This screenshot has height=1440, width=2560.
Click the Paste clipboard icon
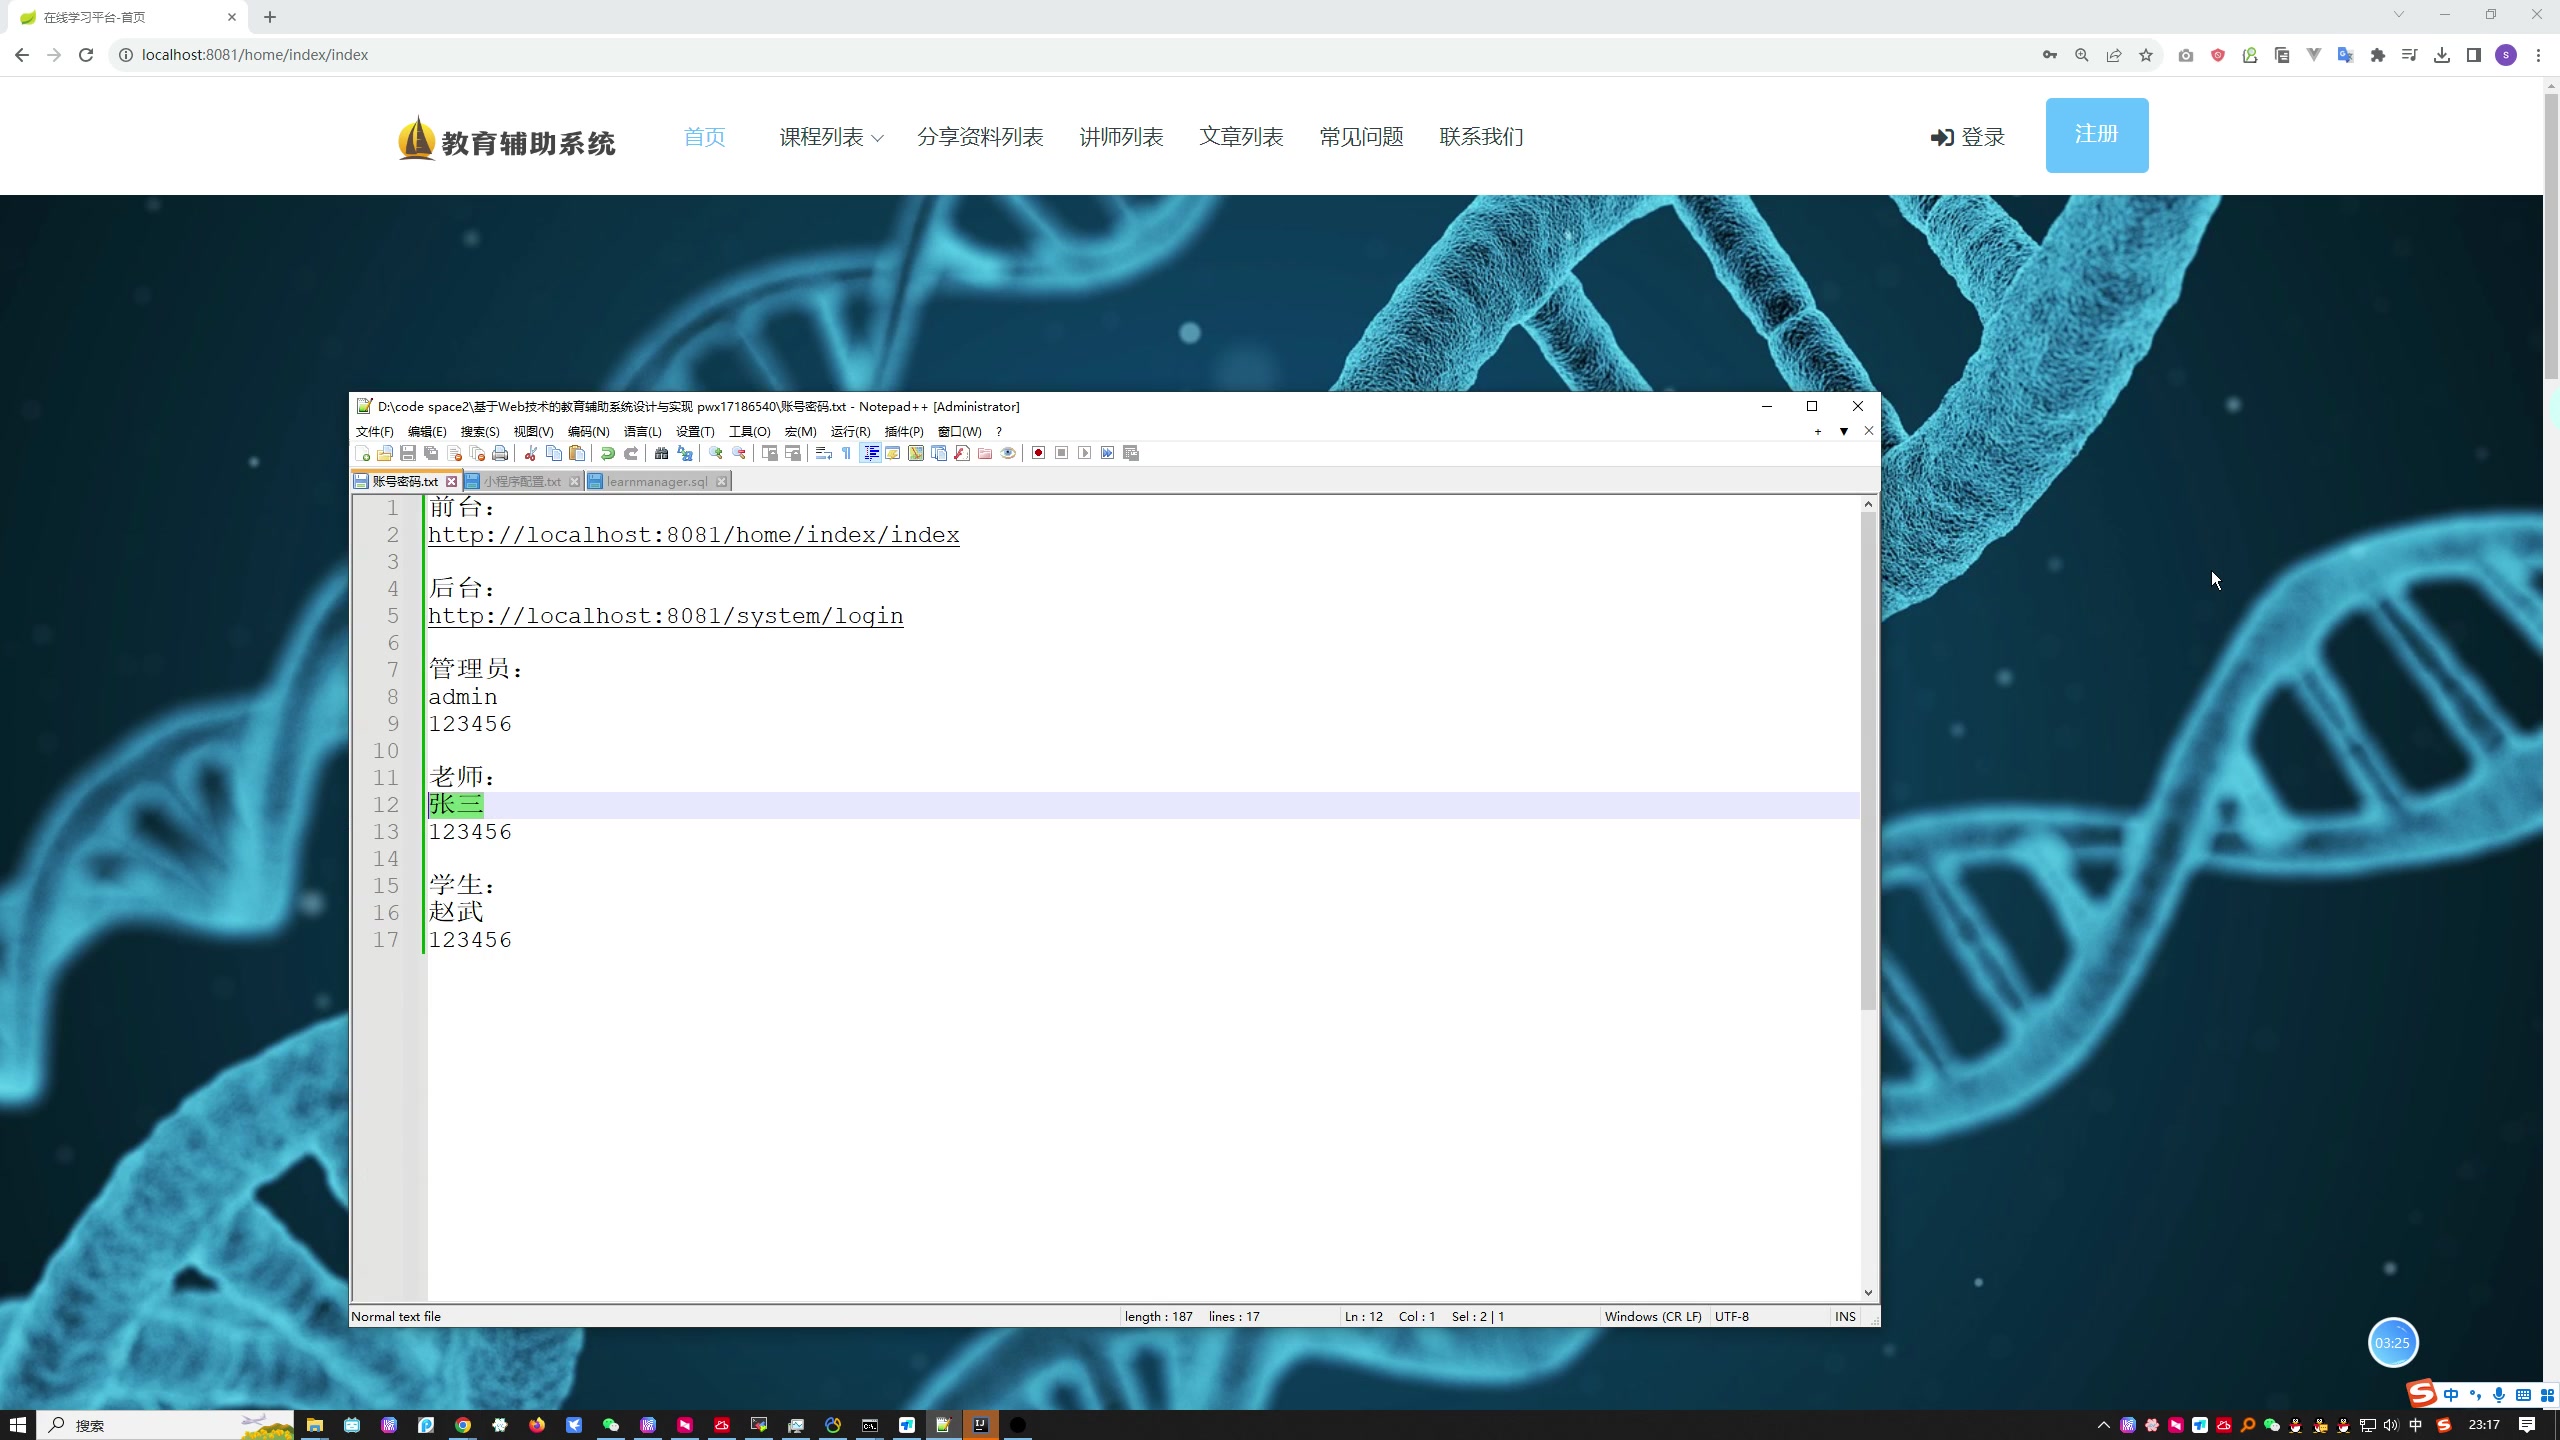pos(577,454)
